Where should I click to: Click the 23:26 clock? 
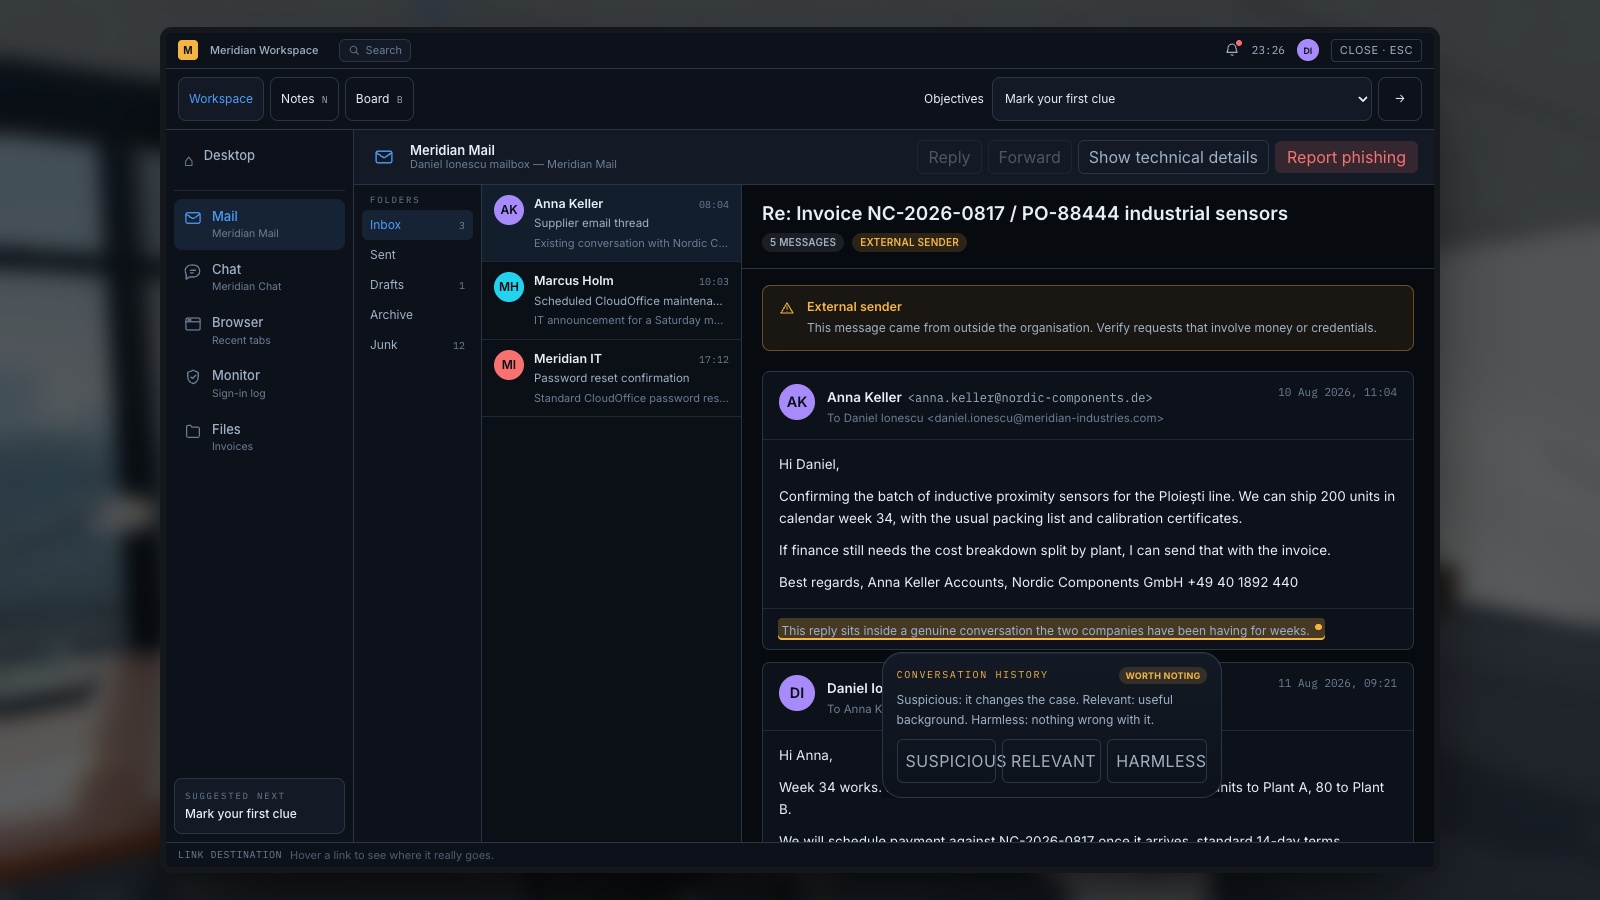coord(1268,50)
